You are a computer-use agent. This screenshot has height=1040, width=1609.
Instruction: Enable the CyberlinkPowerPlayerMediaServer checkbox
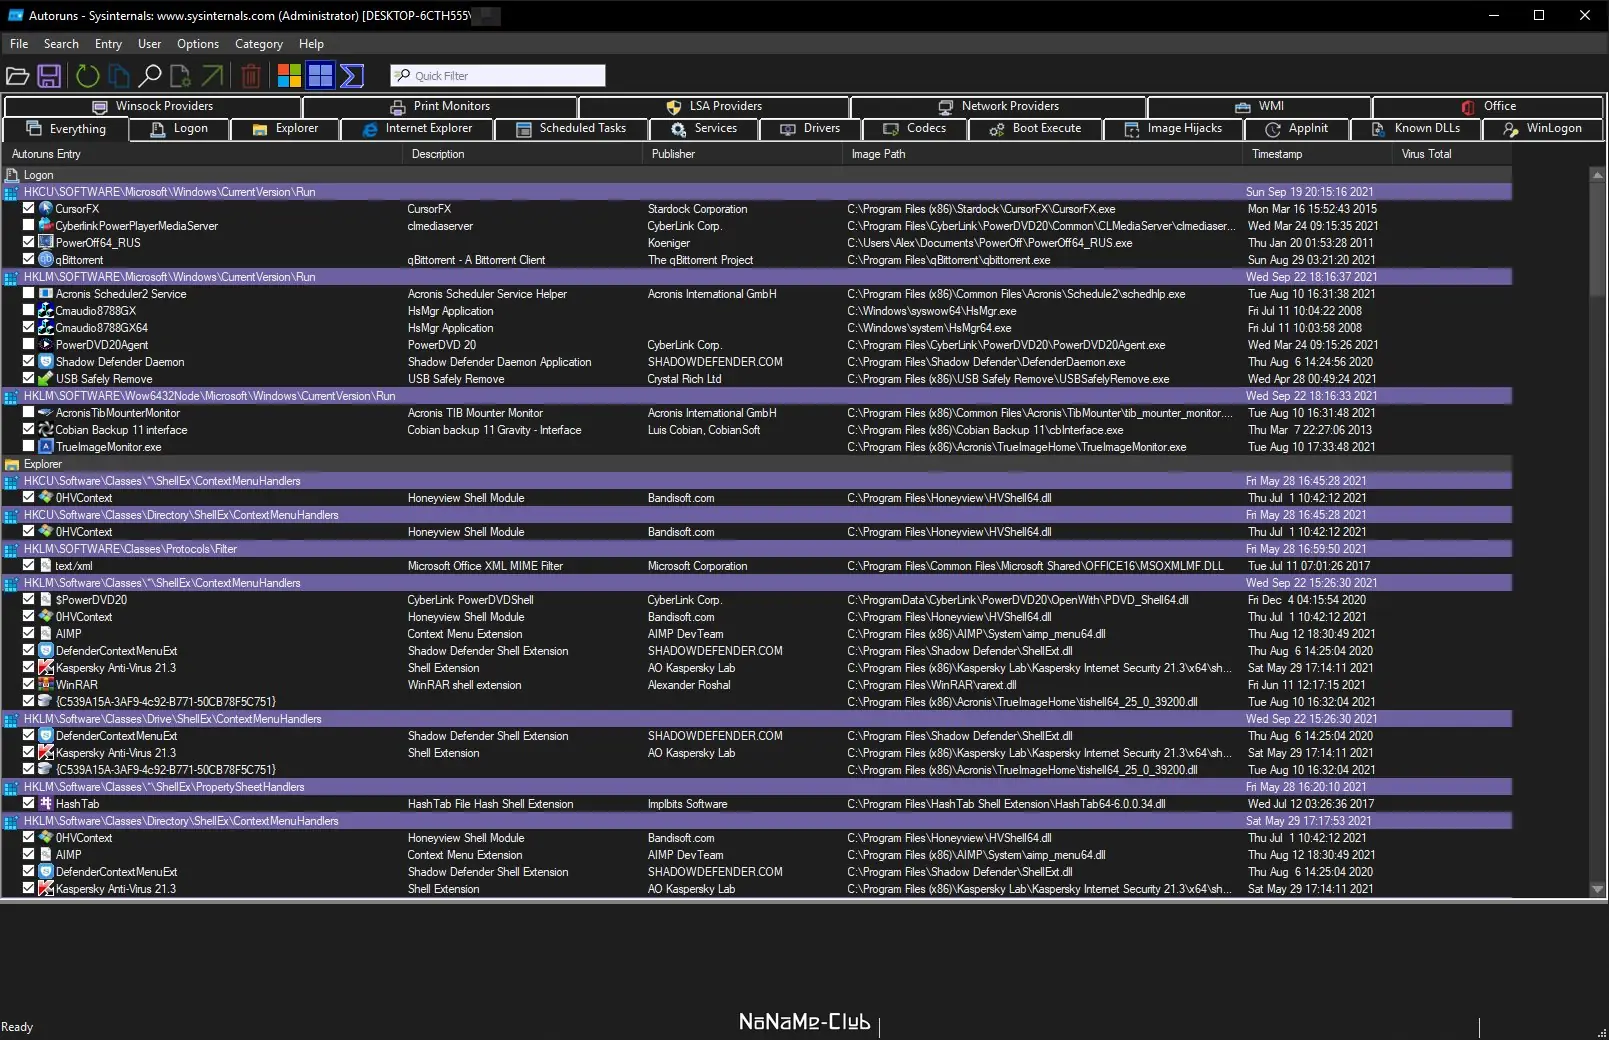point(28,226)
